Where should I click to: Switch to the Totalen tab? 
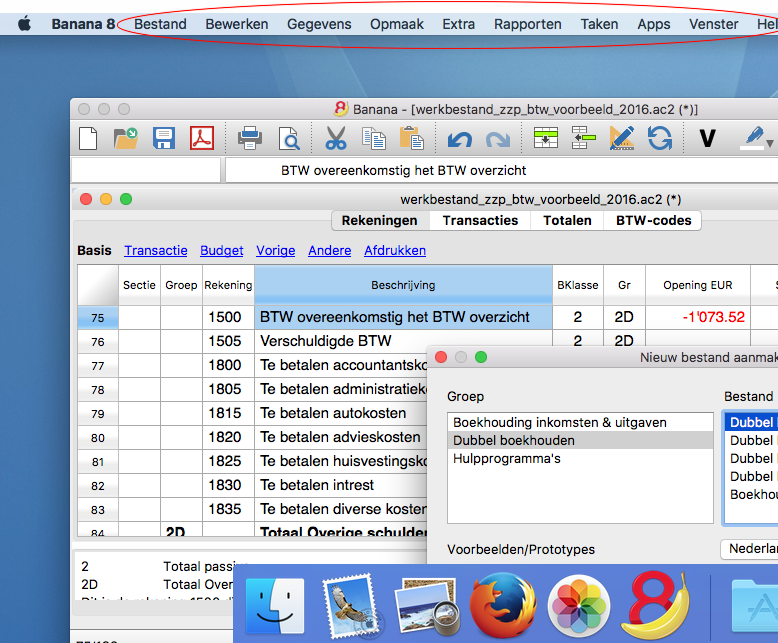click(567, 220)
